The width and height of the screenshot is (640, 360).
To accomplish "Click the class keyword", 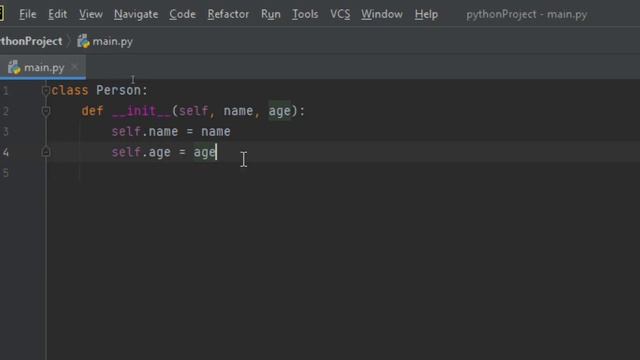I will point(70,90).
